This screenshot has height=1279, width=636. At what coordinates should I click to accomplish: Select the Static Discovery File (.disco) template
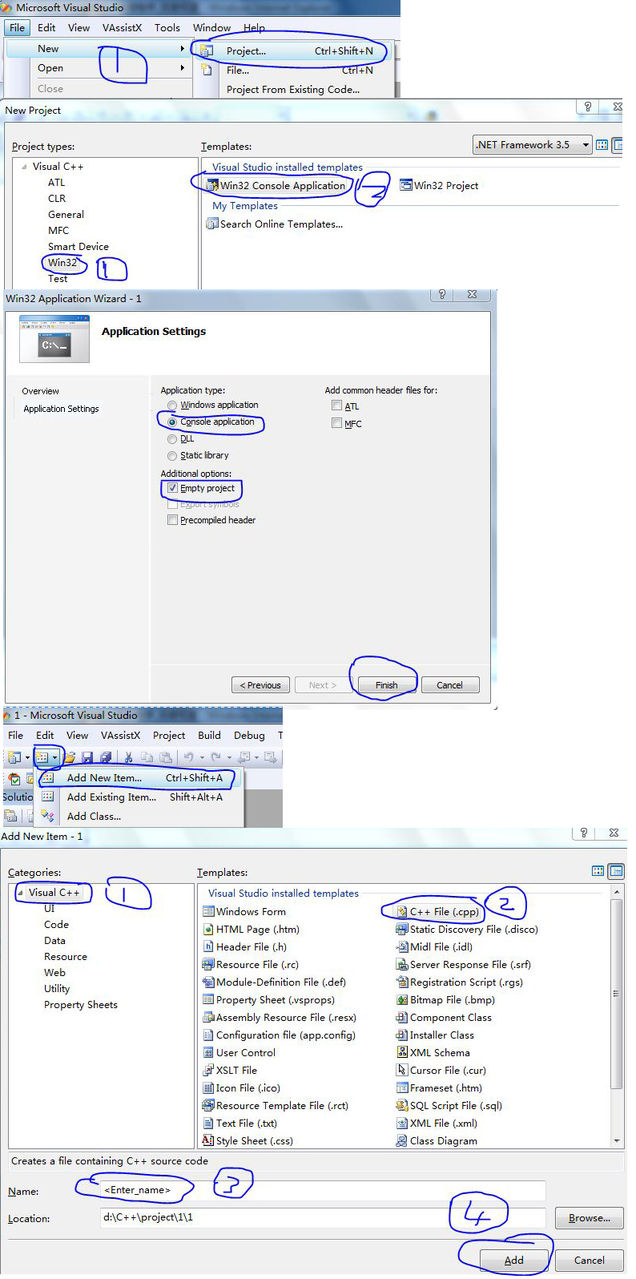[x=467, y=929]
